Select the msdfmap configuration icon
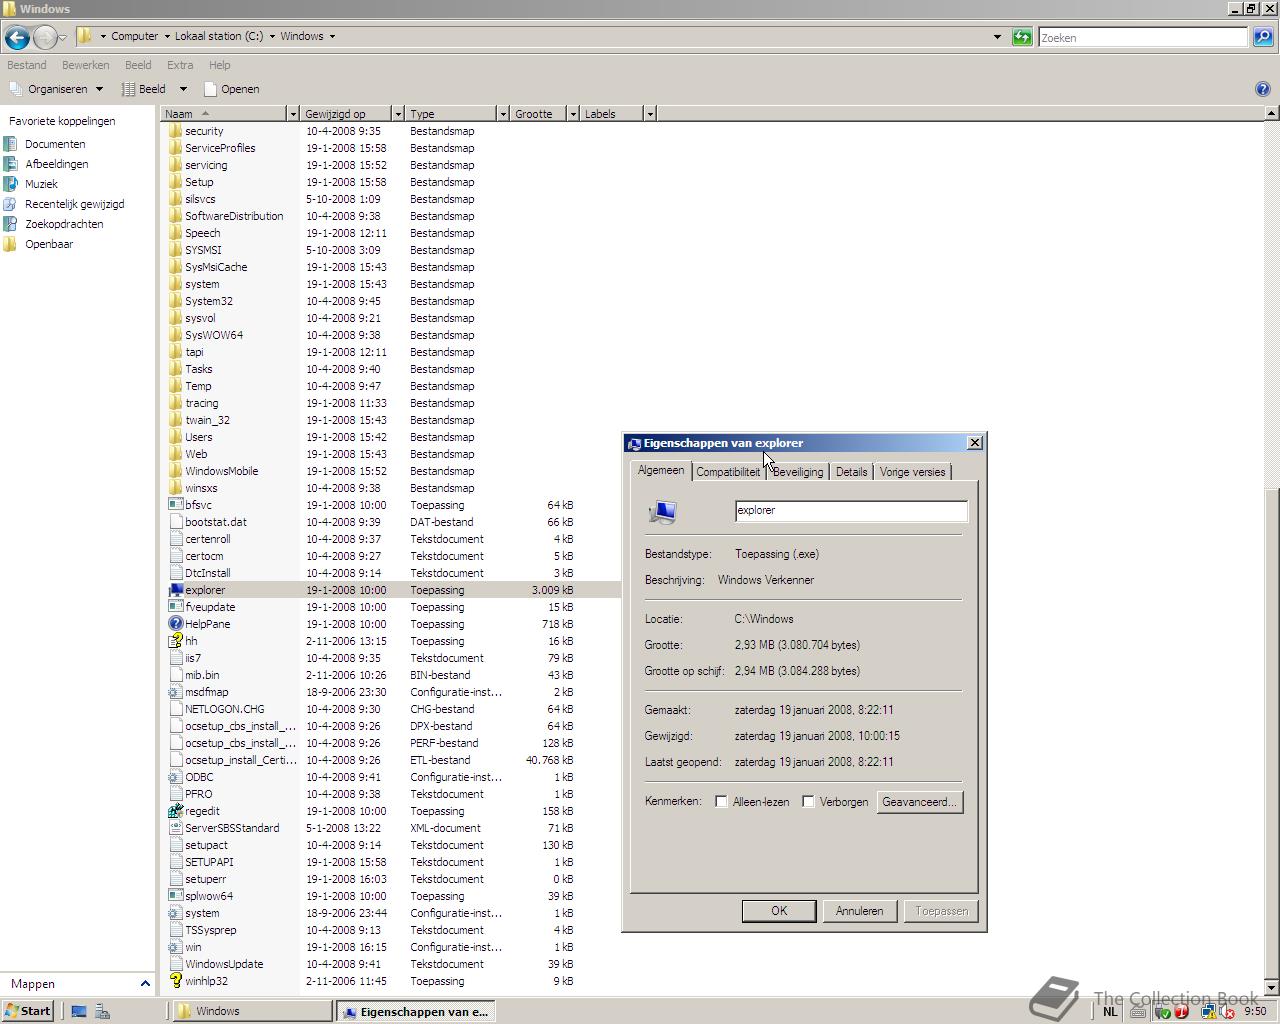Image resolution: width=1280 pixels, height=1024 pixels. click(176, 692)
